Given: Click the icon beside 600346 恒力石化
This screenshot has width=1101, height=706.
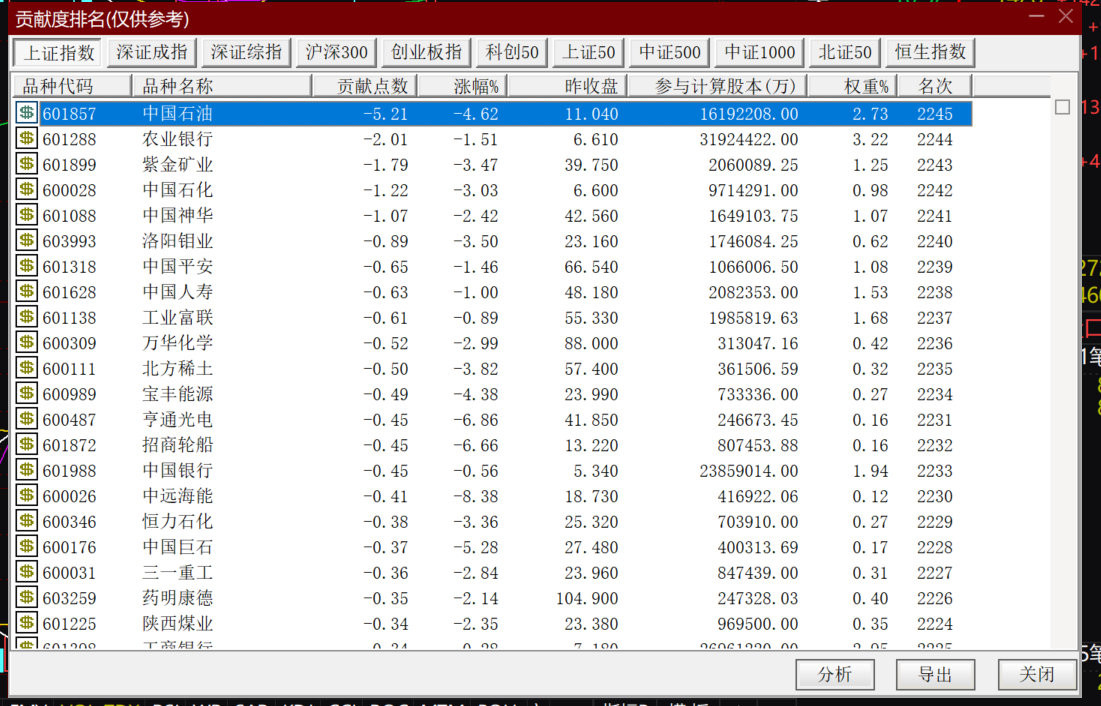Looking at the screenshot, I should (x=27, y=521).
